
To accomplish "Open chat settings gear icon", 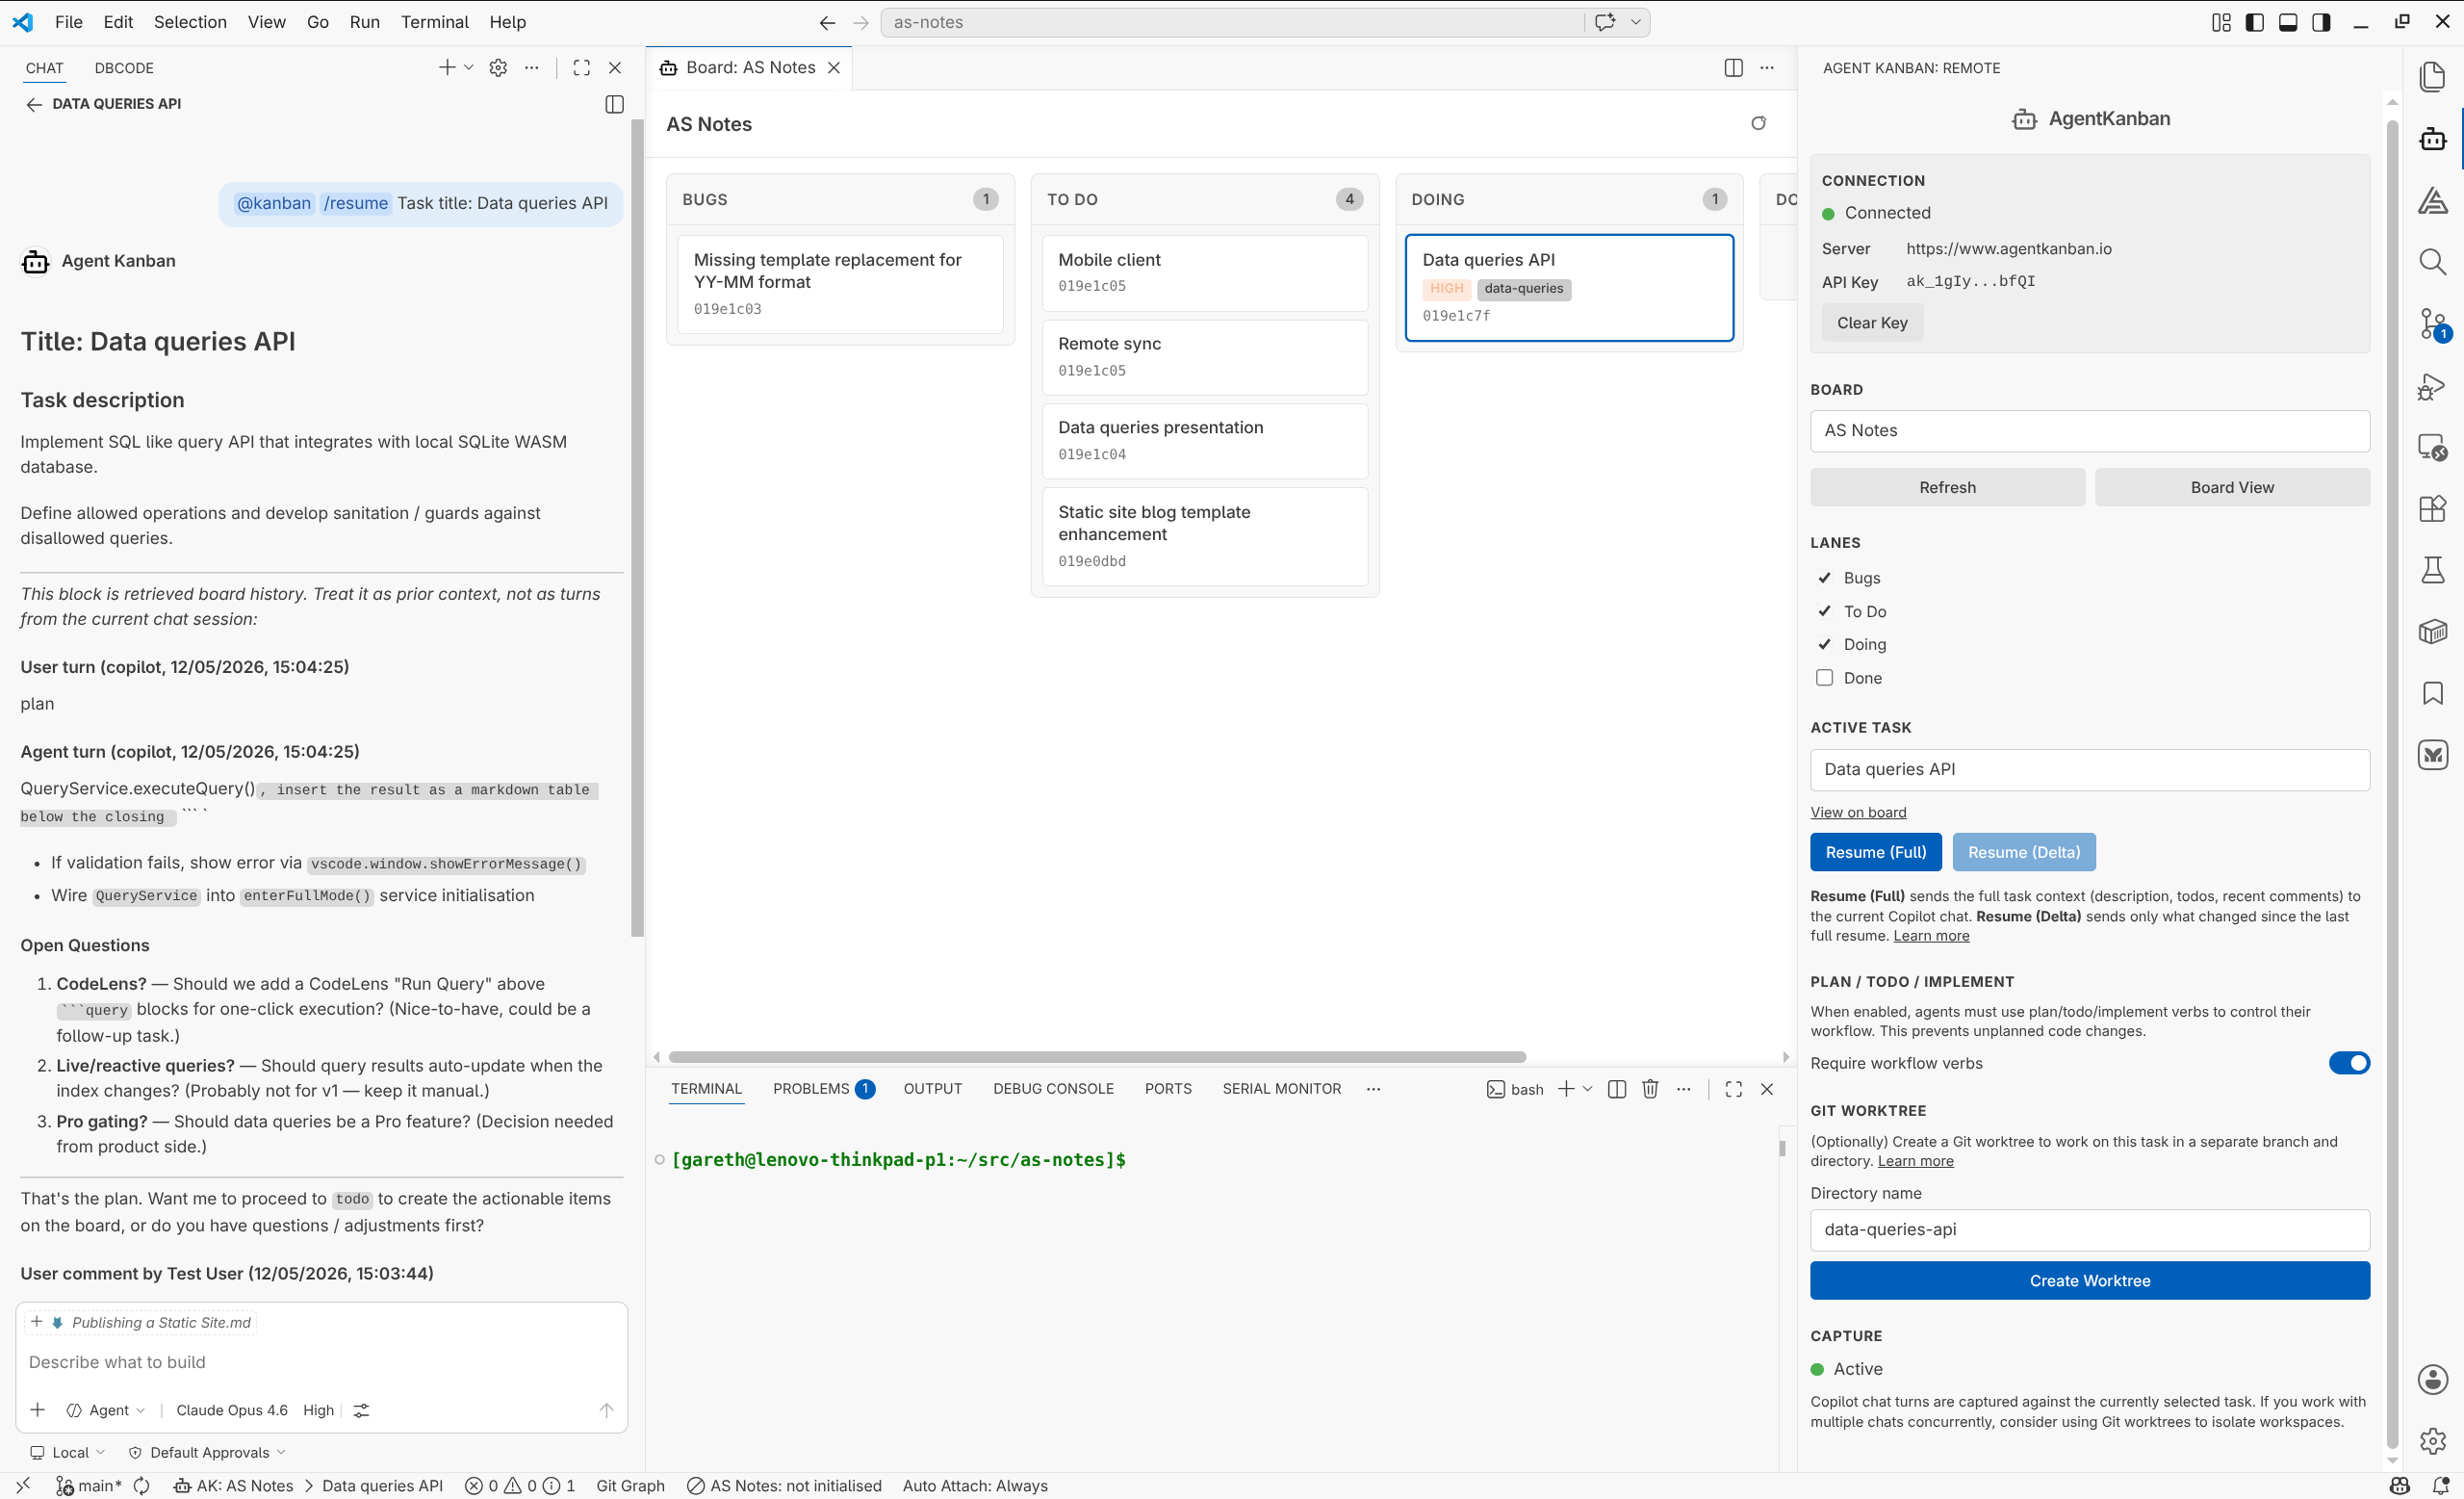I will point(498,67).
